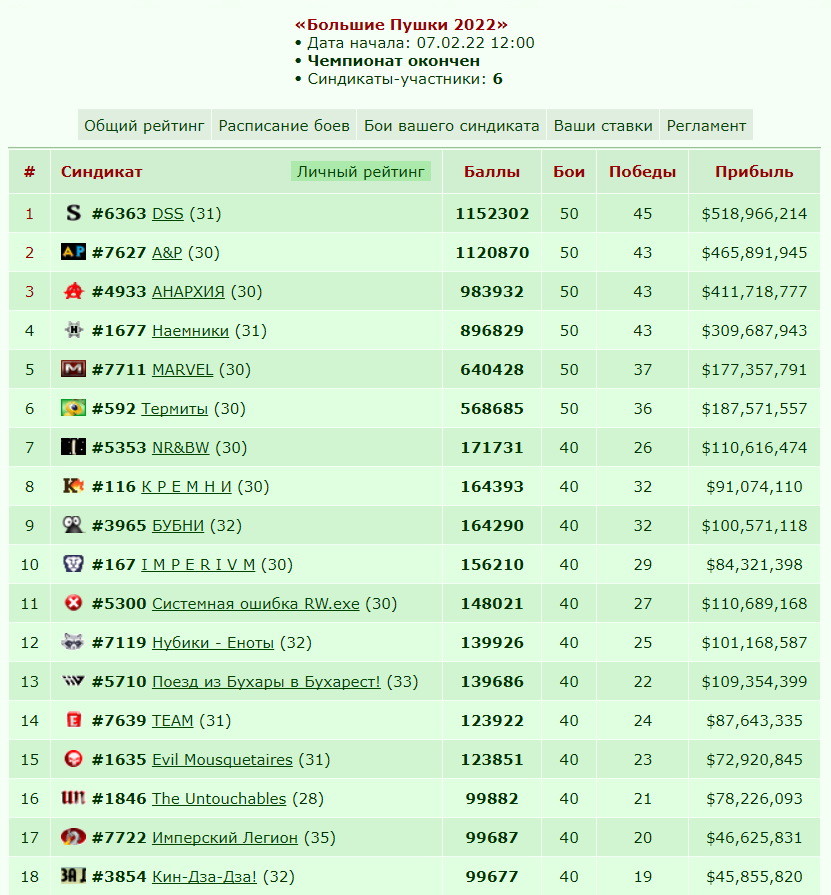Open the TEAM syndicate link
Screen dimensions: 831x895
[x=172, y=720]
